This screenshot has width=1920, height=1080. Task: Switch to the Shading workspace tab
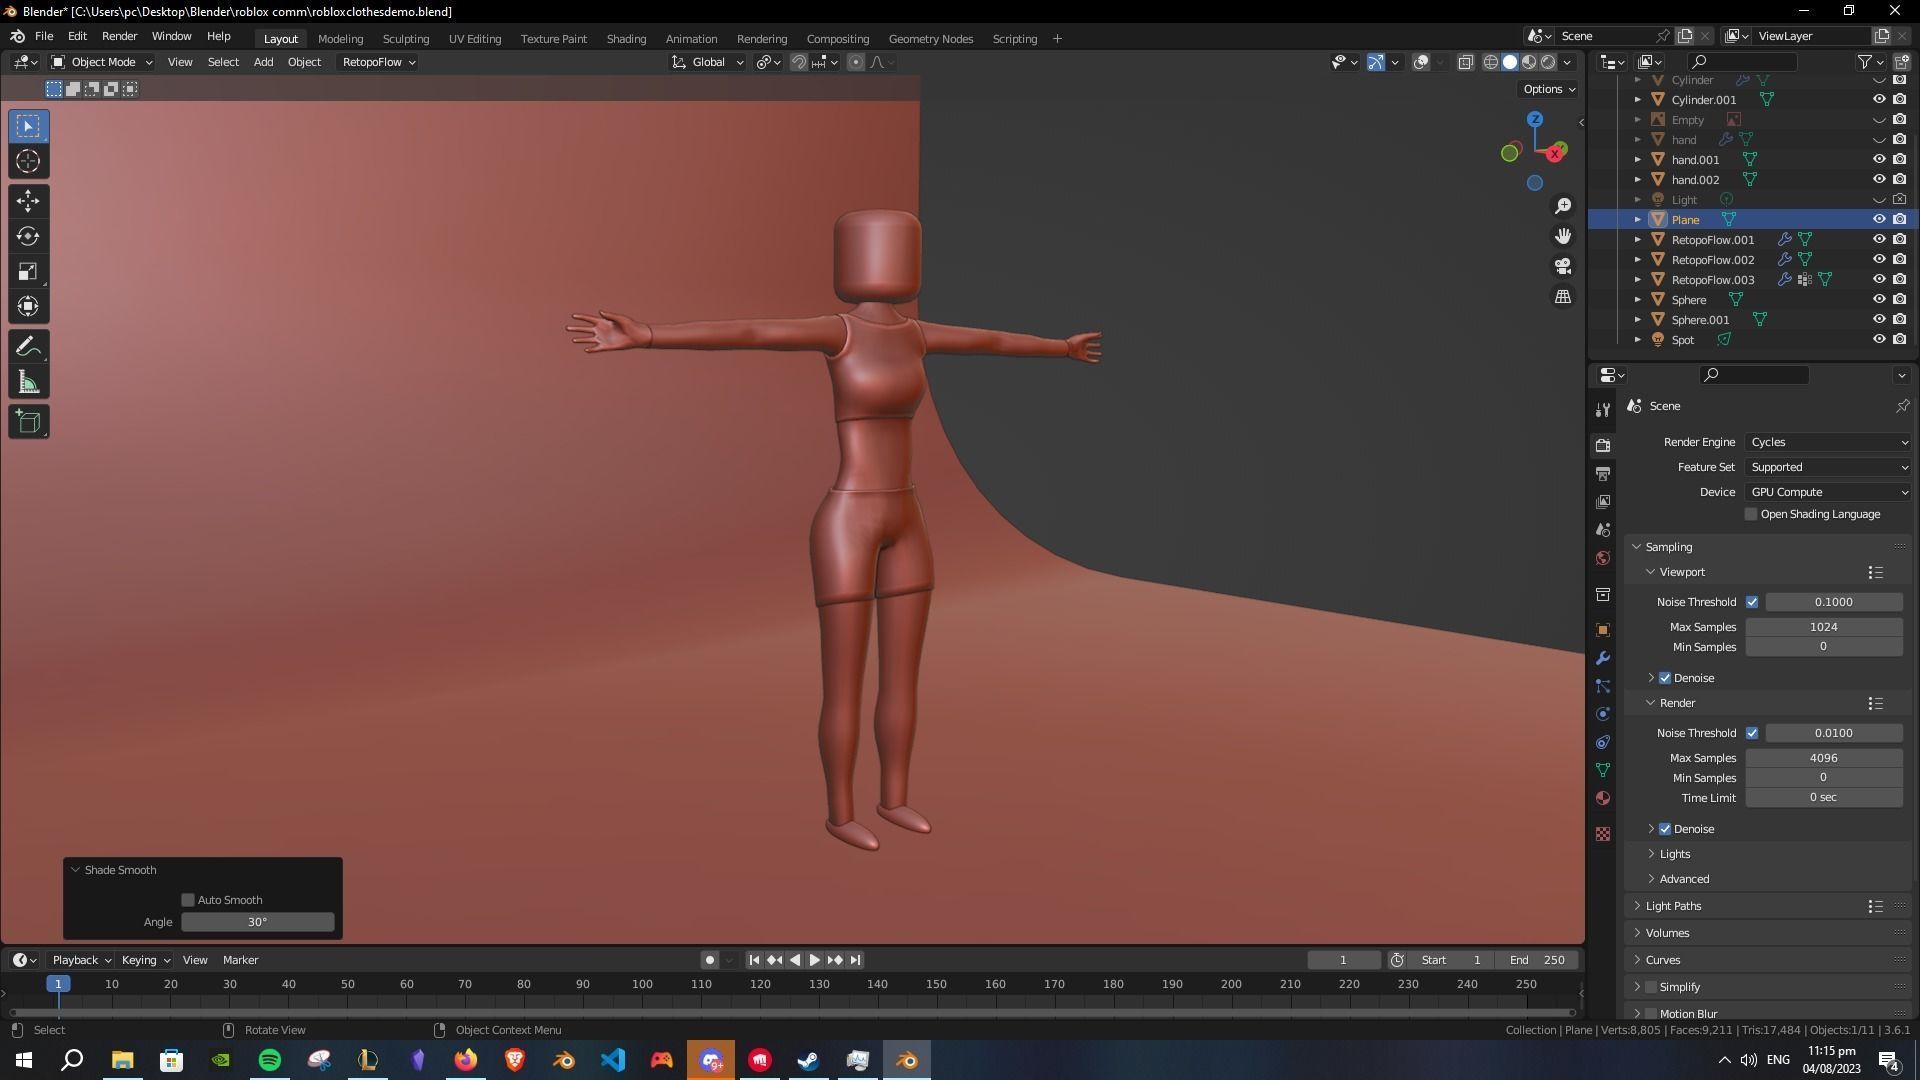(x=626, y=39)
